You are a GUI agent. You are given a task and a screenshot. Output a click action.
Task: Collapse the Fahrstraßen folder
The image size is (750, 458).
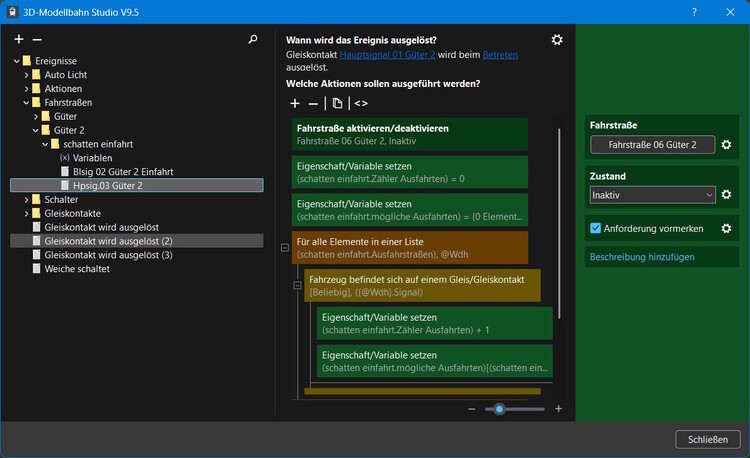click(25, 102)
